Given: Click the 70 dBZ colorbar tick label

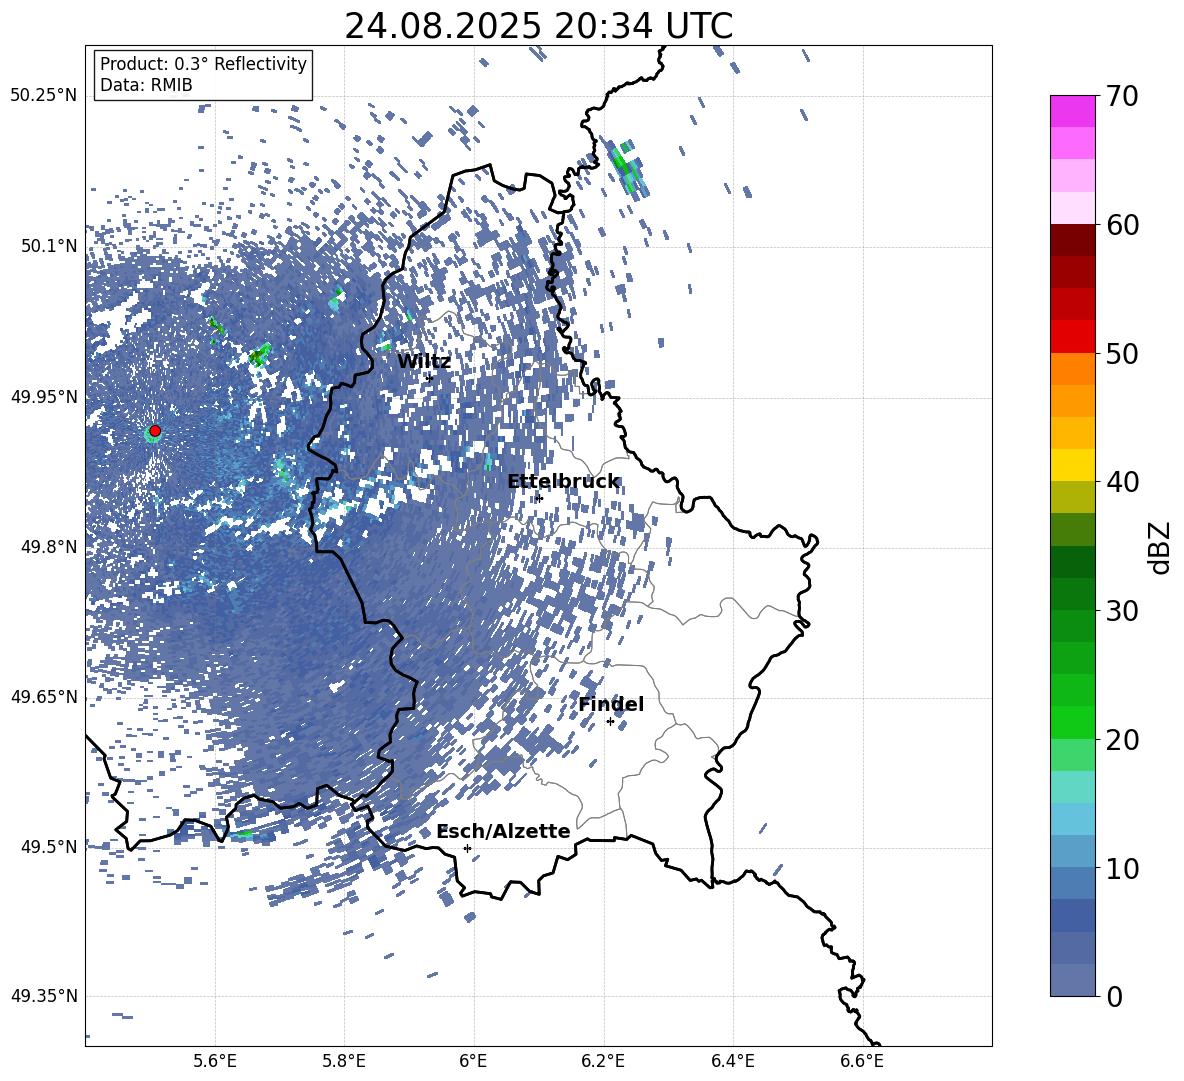Looking at the screenshot, I should click(x=1121, y=97).
